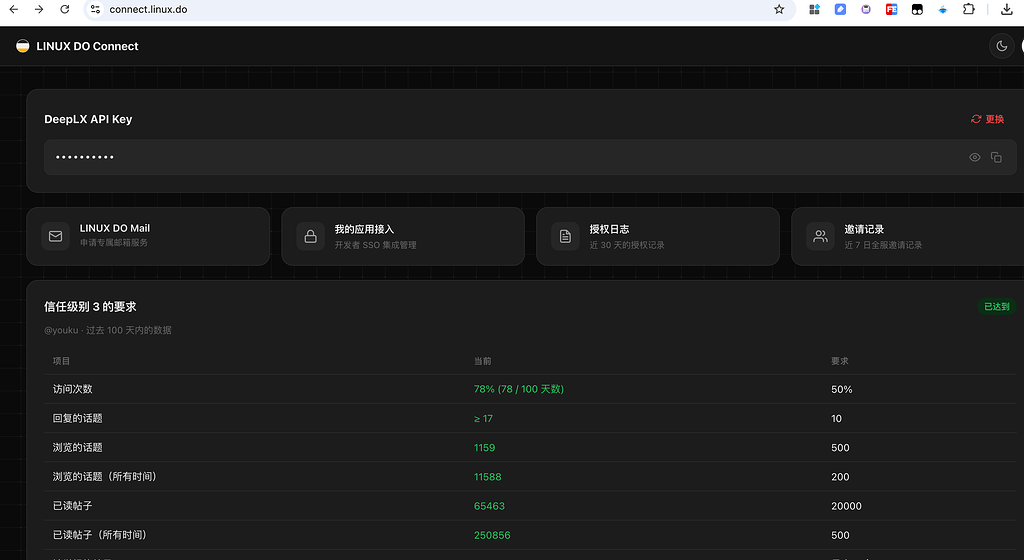Click the value 65463
The height and width of the screenshot is (560, 1024).
click(489, 506)
